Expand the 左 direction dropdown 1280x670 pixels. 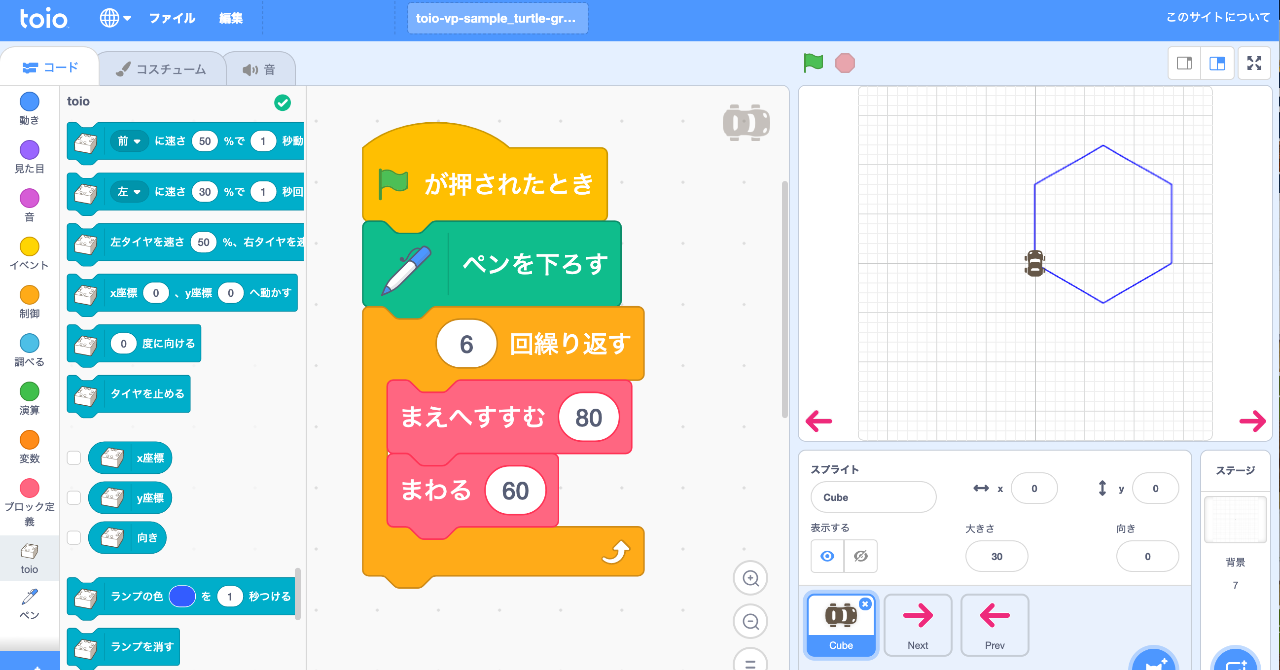tap(129, 191)
